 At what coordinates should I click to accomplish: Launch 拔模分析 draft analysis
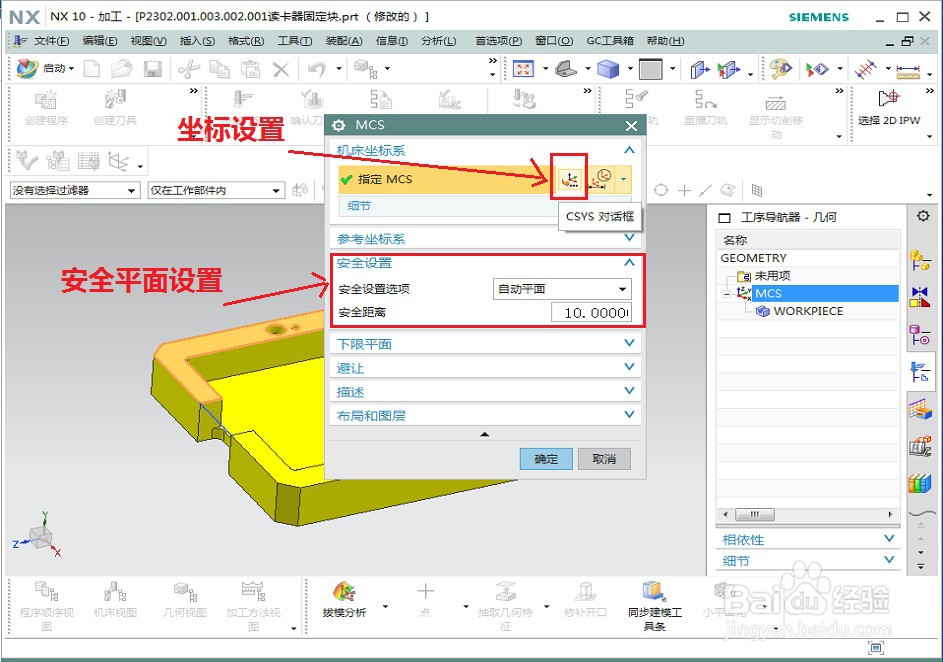pos(344,593)
